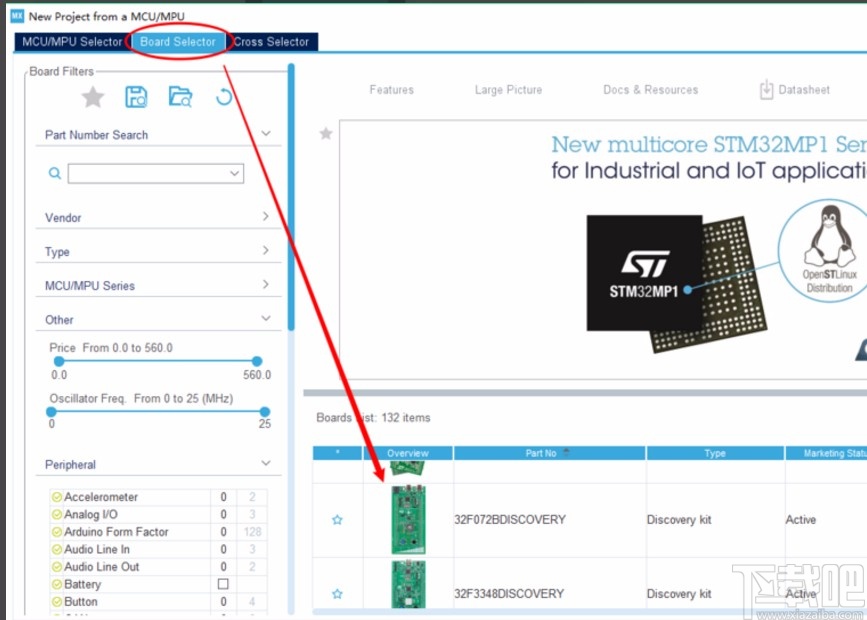Expand the Type filter section
This screenshot has height=620, width=867.
[x=266, y=251]
